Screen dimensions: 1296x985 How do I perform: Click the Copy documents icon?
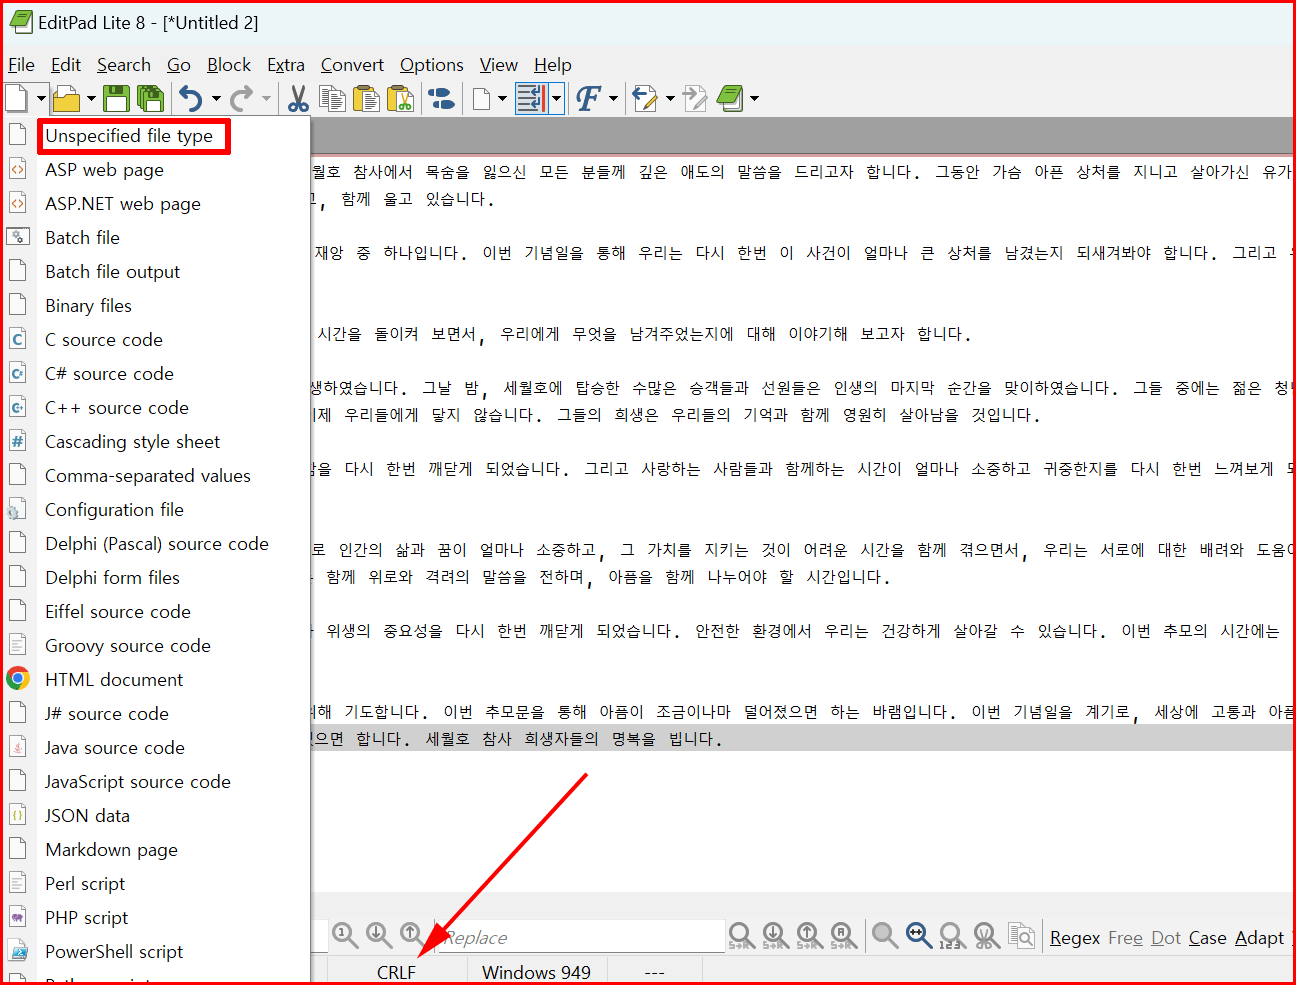332,98
